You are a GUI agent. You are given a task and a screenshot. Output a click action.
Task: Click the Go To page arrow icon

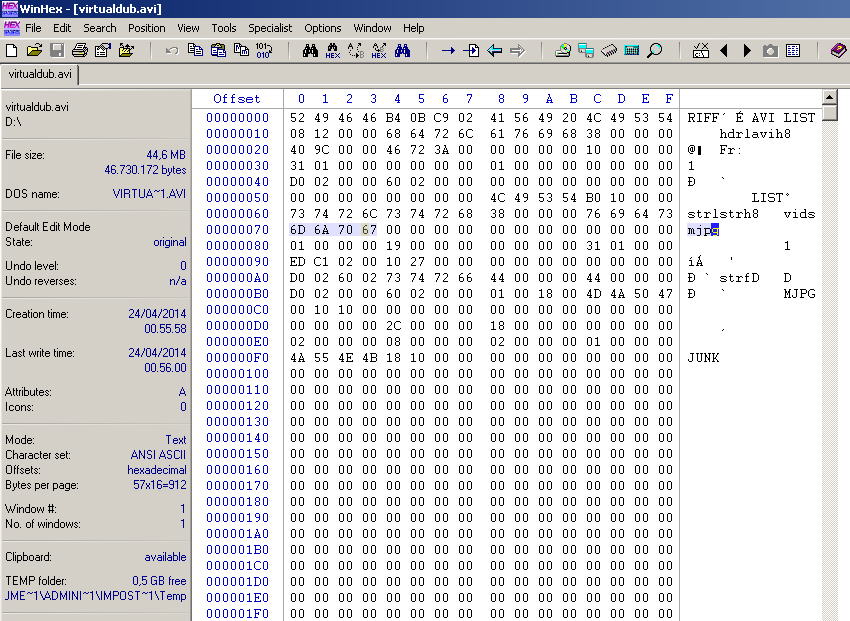pyautogui.click(x=471, y=51)
